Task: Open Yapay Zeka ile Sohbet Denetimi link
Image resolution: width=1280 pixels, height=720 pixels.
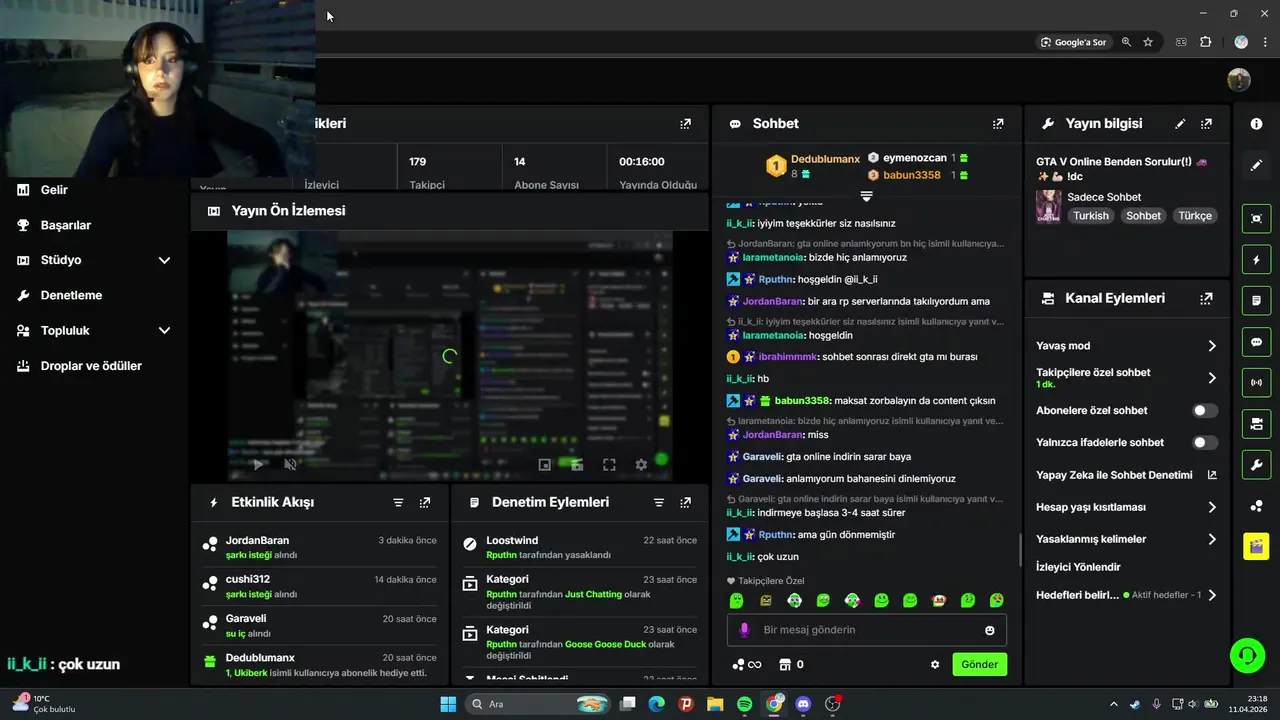Action: point(1126,475)
